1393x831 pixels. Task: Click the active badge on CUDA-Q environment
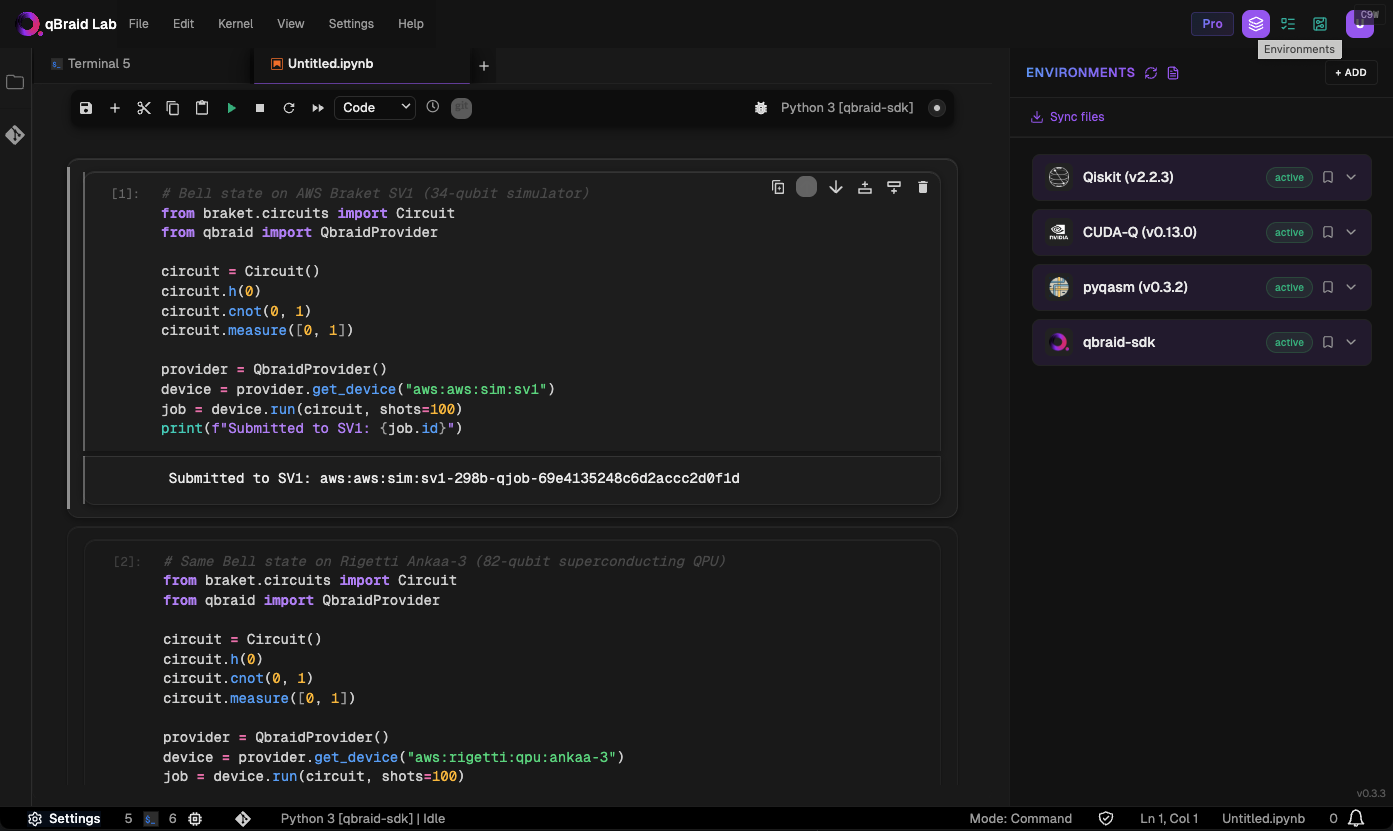pyautogui.click(x=1289, y=232)
